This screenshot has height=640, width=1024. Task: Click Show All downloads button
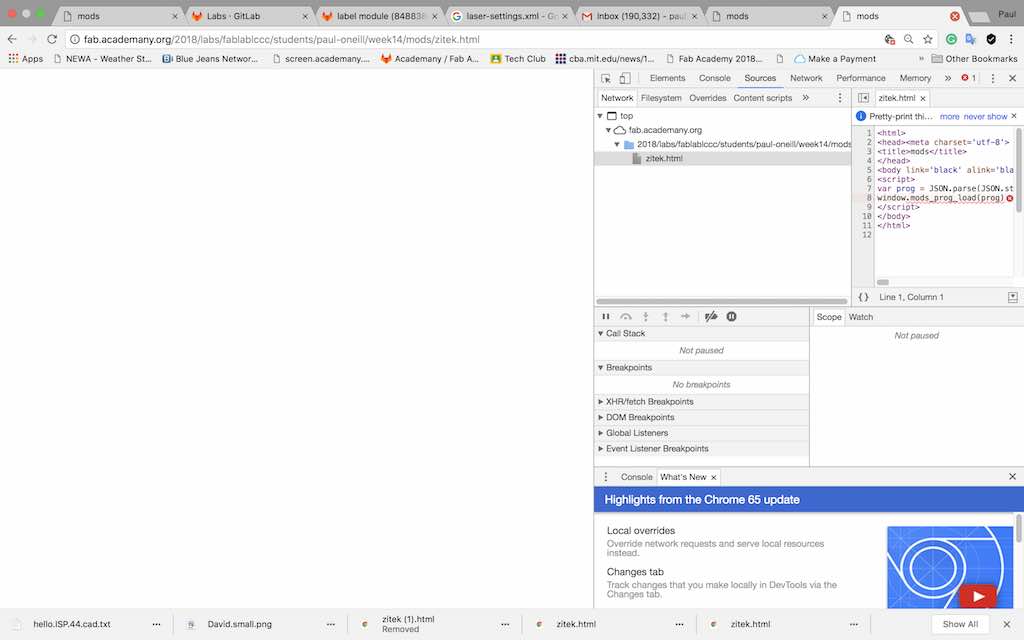[959, 624]
